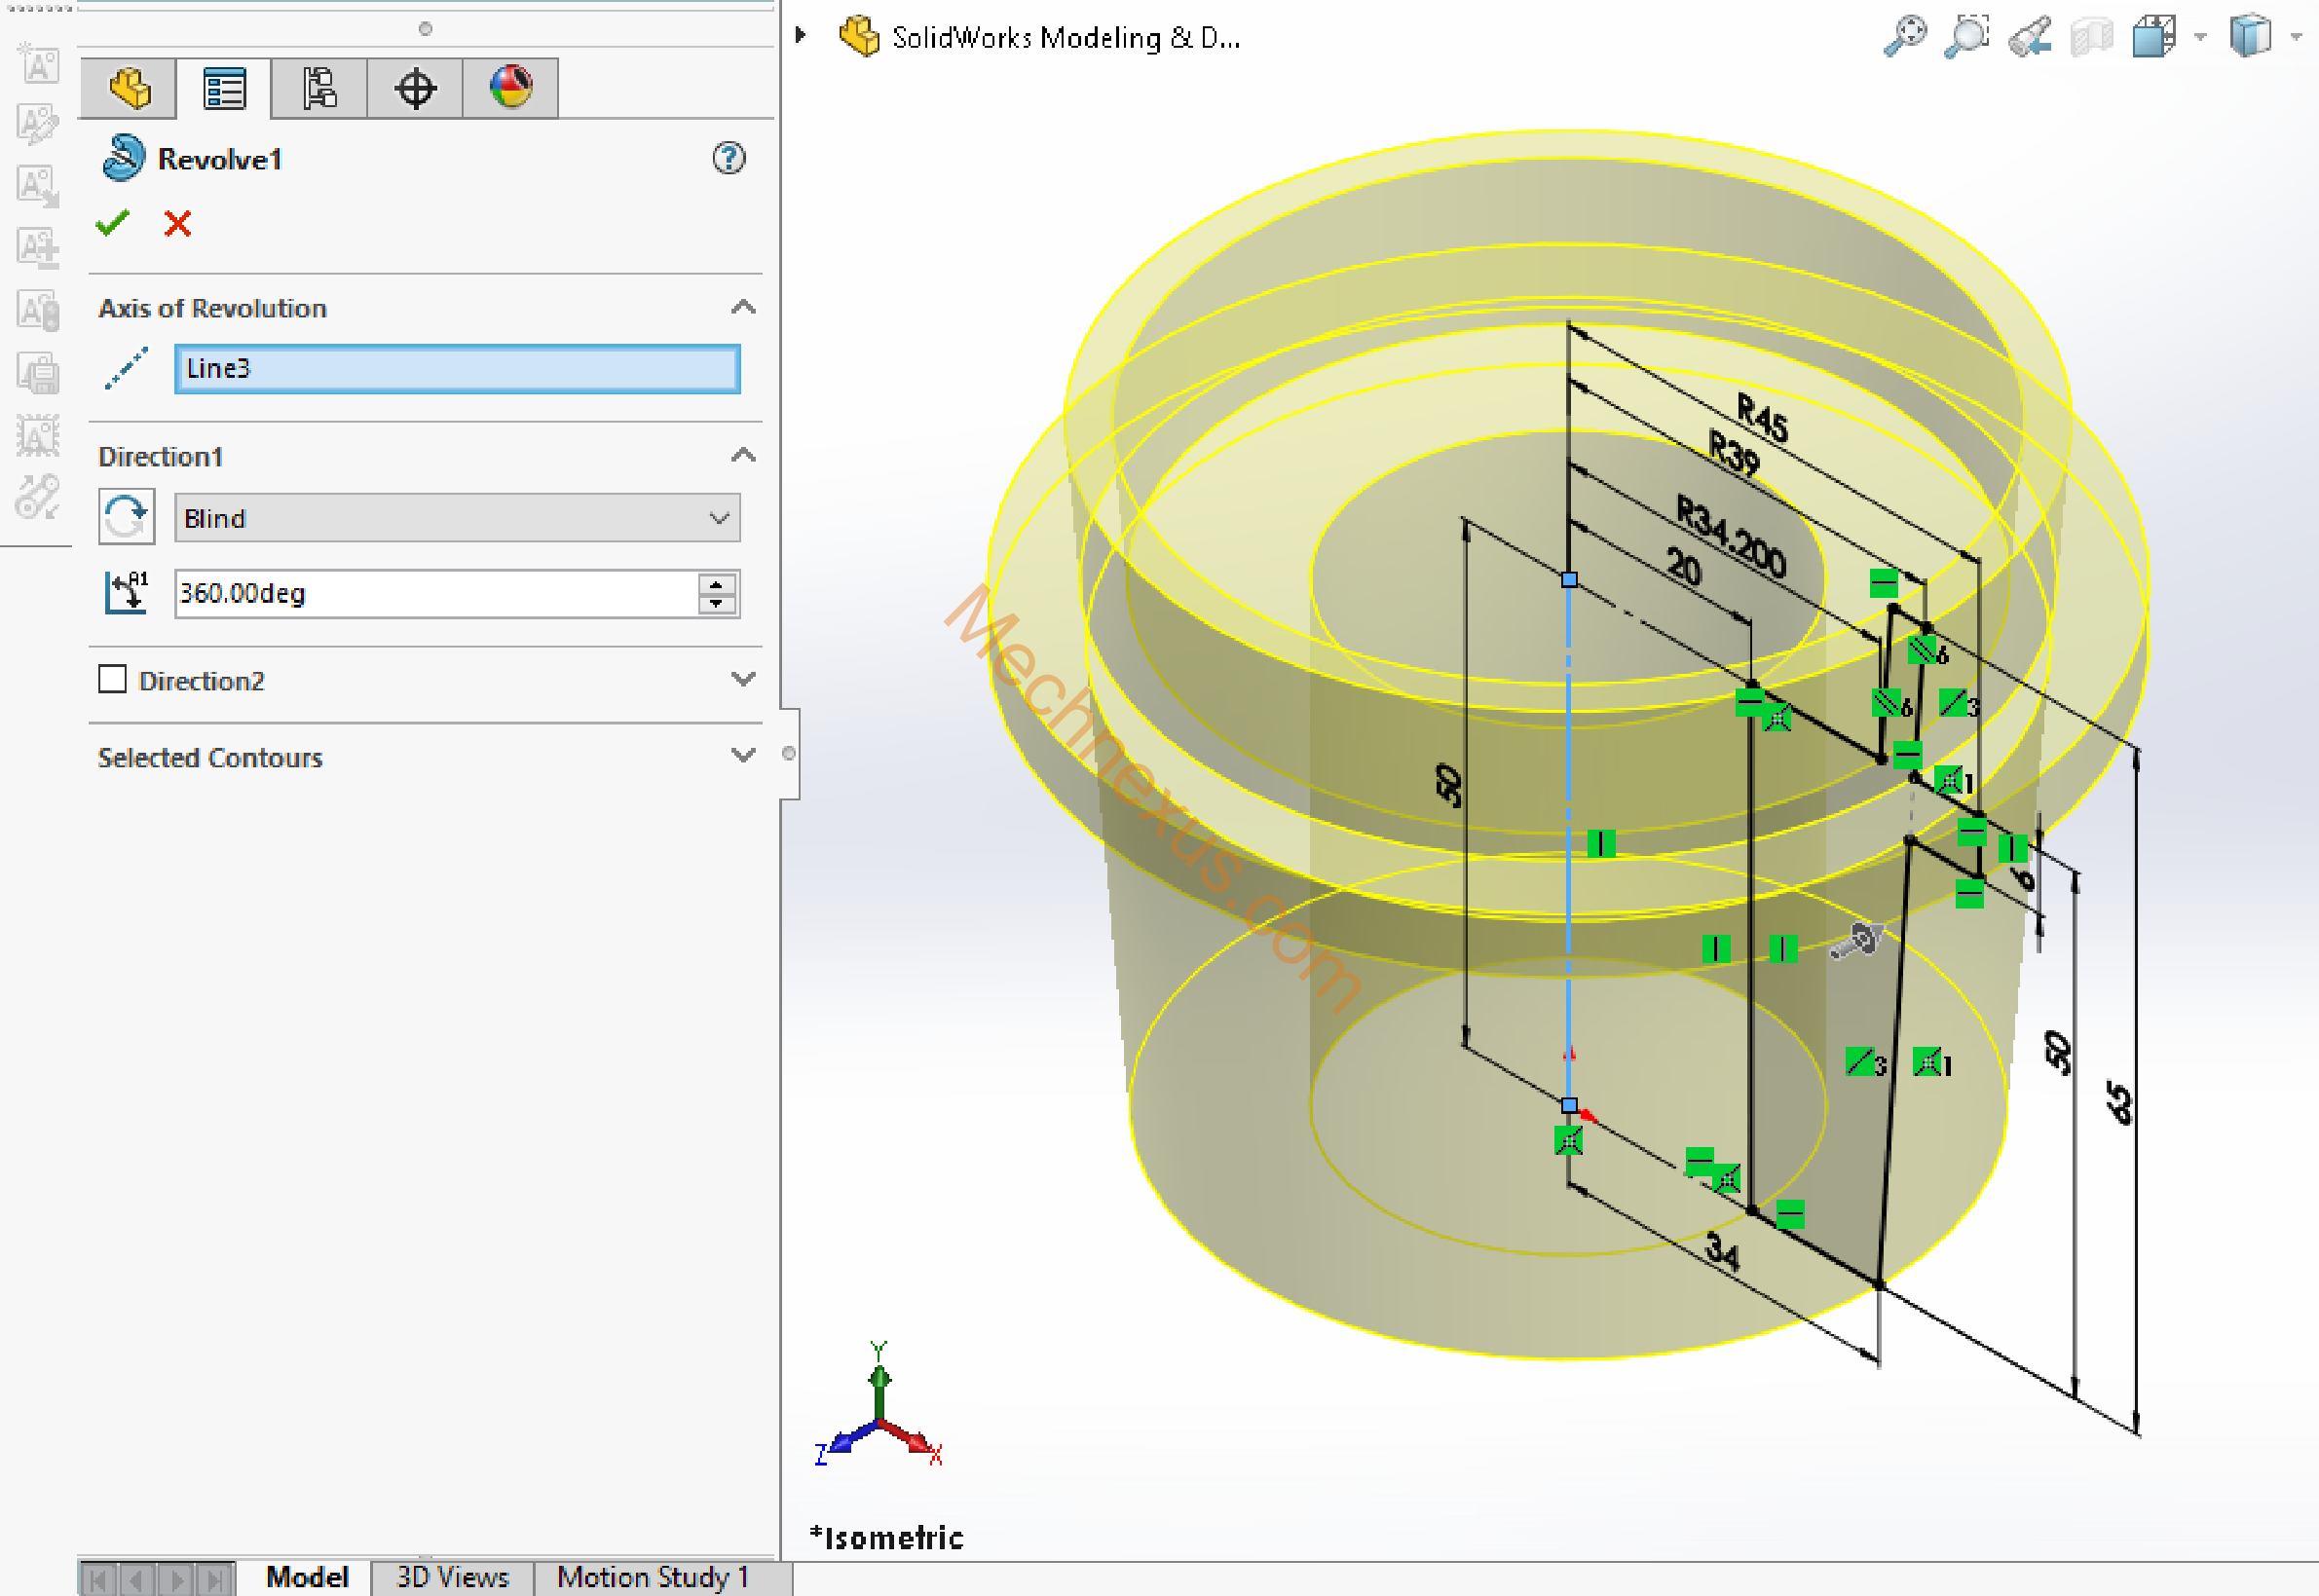This screenshot has height=1596, width=2319.
Task: Cancel the revolve with the red X
Action: (x=177, y=223)
